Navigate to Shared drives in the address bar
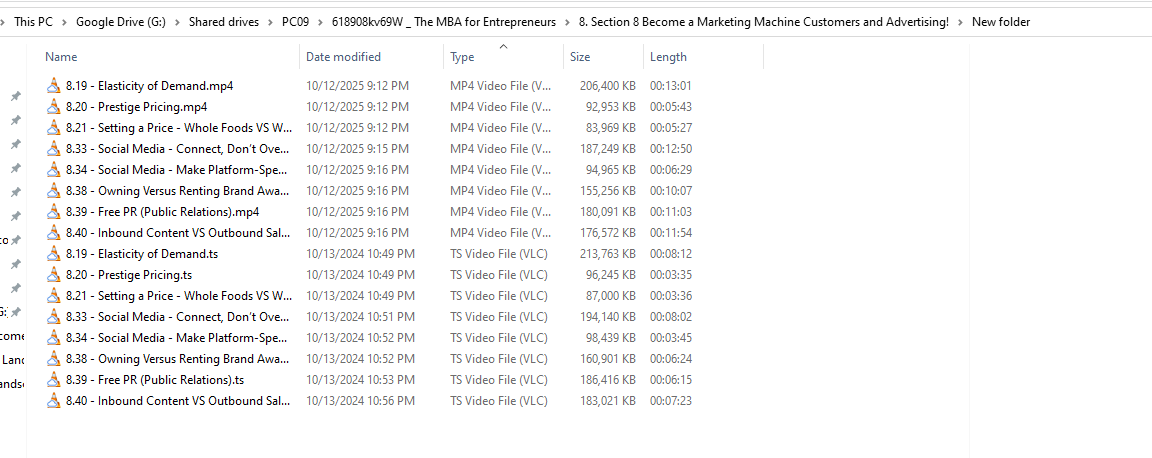The width and height of the screenshot is (1152, 458). pos(223,22)
